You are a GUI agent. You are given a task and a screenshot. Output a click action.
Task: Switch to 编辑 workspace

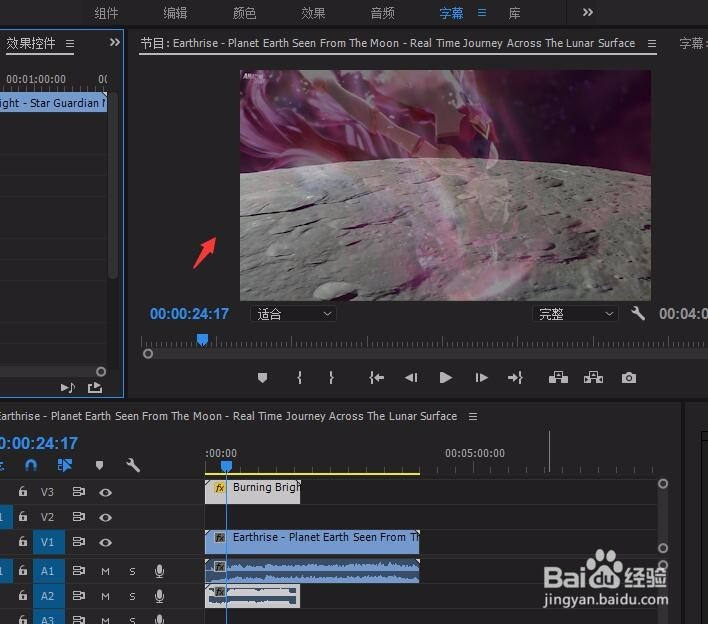click(x=175, y=13)
